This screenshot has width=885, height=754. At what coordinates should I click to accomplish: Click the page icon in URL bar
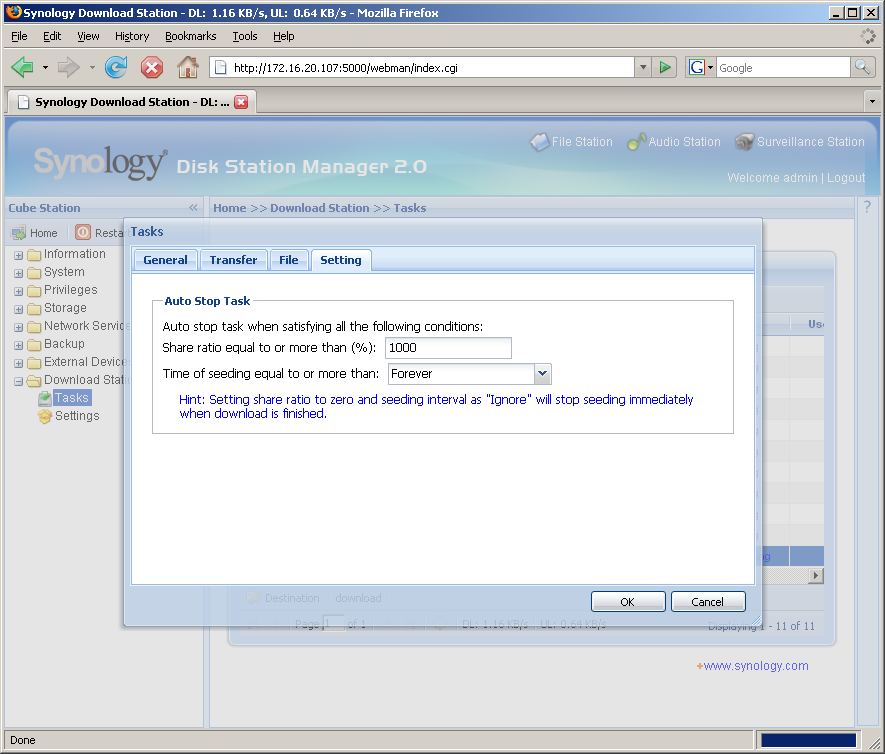click(221, 68)
